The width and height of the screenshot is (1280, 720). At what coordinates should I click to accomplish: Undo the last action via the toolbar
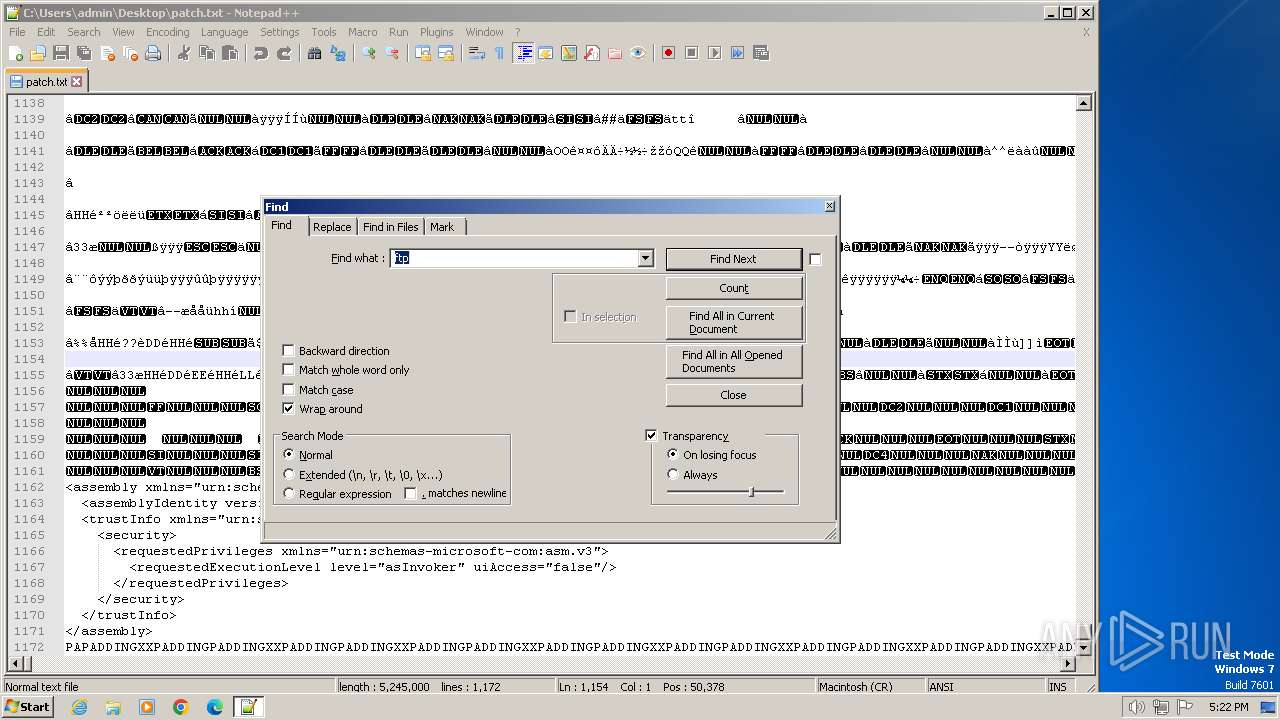point(260,53)
